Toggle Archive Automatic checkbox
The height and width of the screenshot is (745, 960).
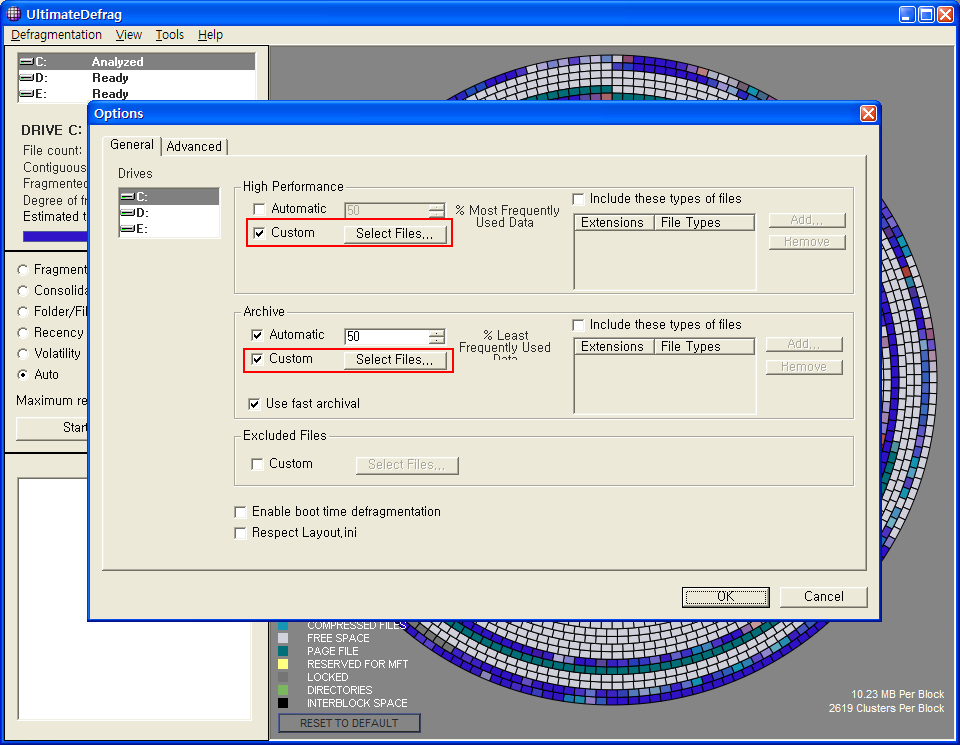pyautogui.click(x=257, y=335)
